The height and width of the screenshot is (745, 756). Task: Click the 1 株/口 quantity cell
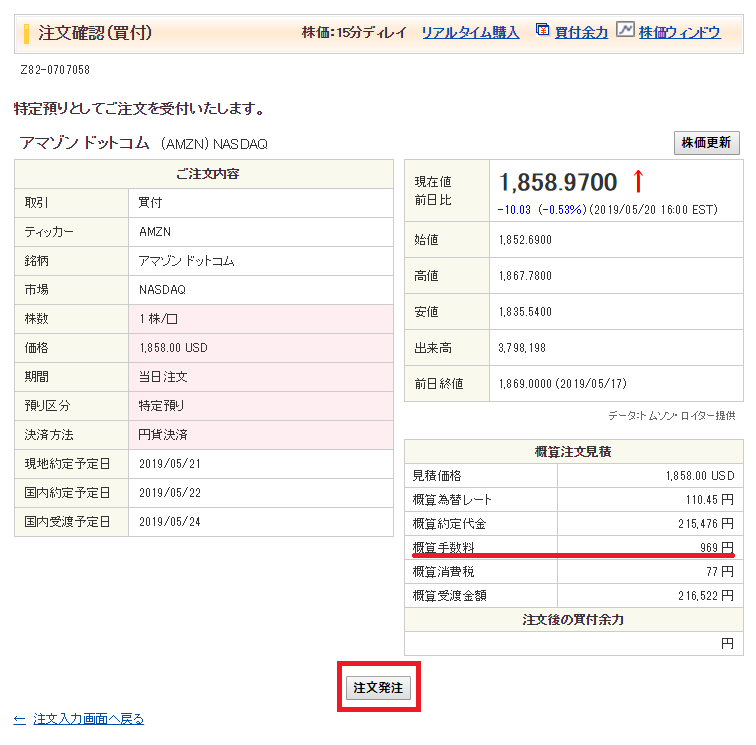261,319
